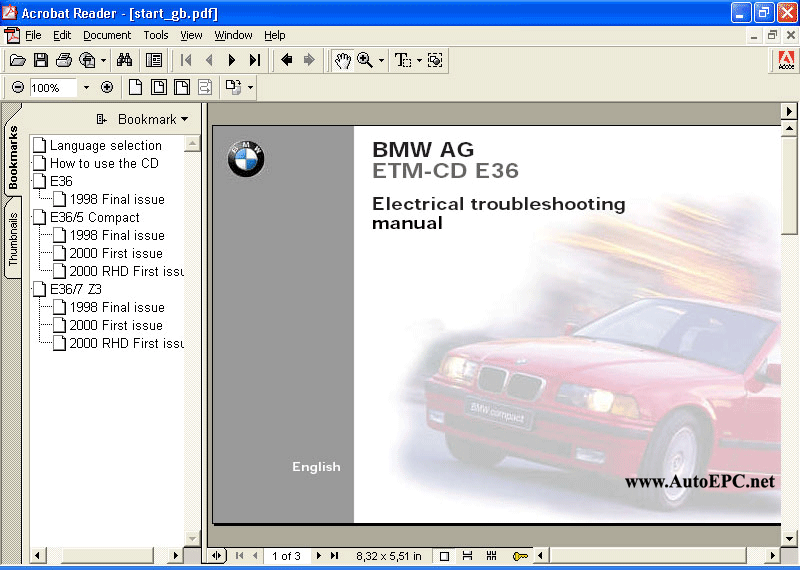Click Go to Next View arrow

click(309, 60)
